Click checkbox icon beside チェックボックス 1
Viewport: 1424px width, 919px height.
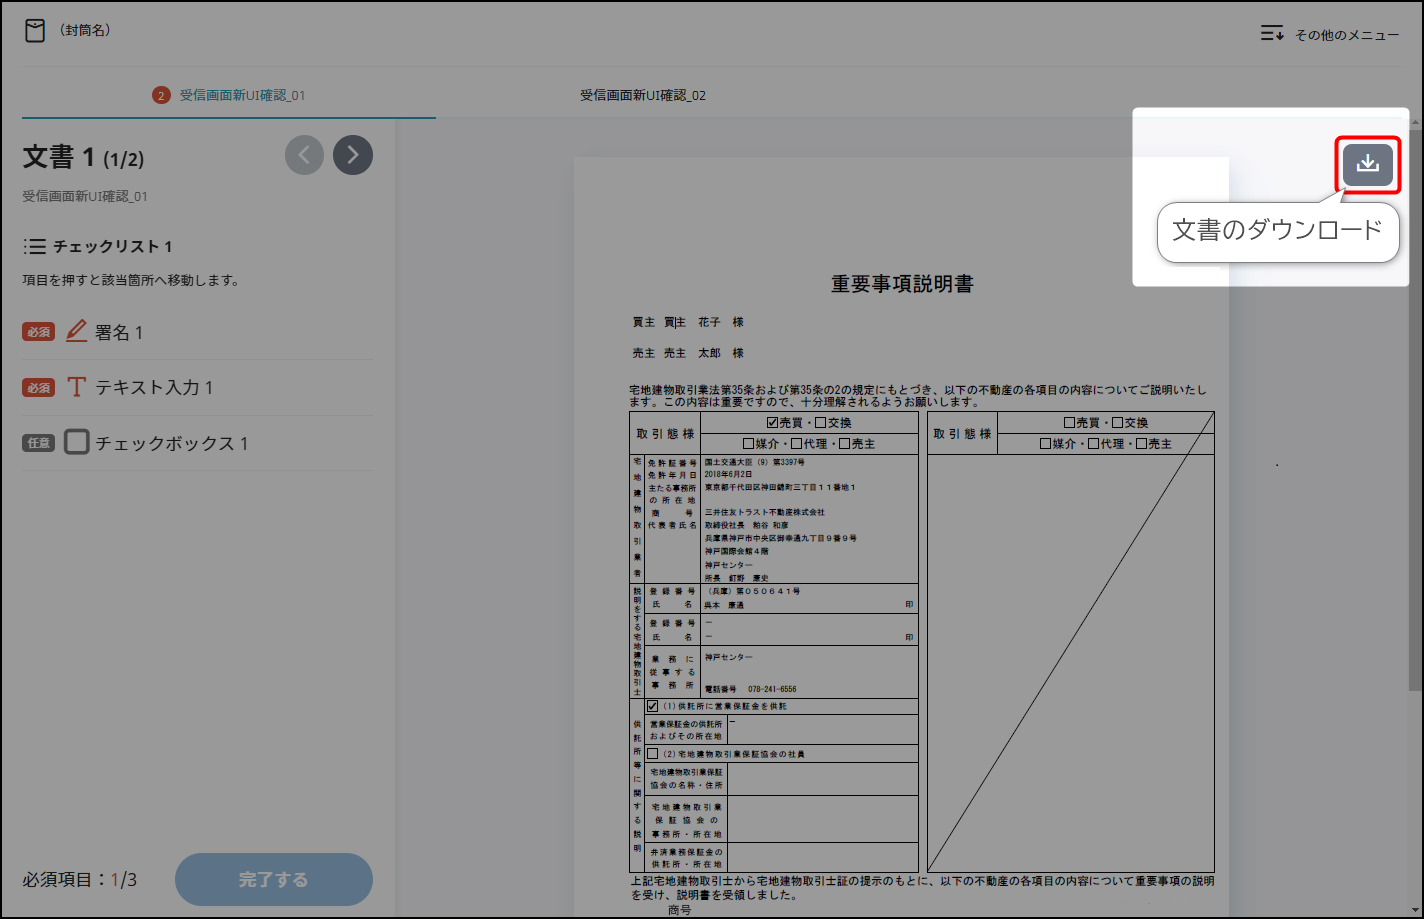pyautogui.click(x=77, y=442)
